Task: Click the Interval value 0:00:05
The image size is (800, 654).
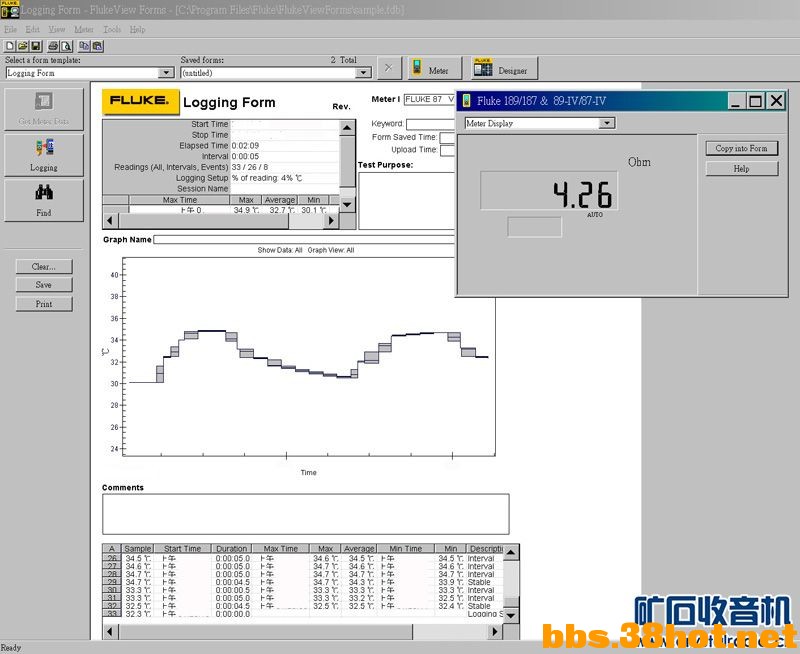Action: [245, 156]
